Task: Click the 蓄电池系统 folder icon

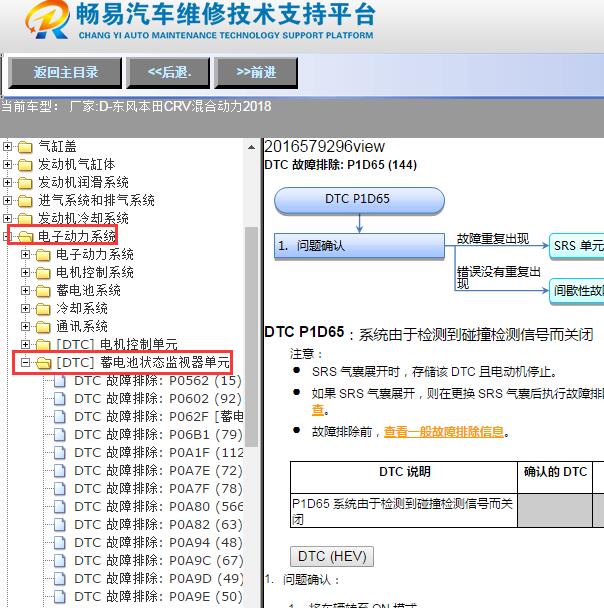Action: coord(43,291)
